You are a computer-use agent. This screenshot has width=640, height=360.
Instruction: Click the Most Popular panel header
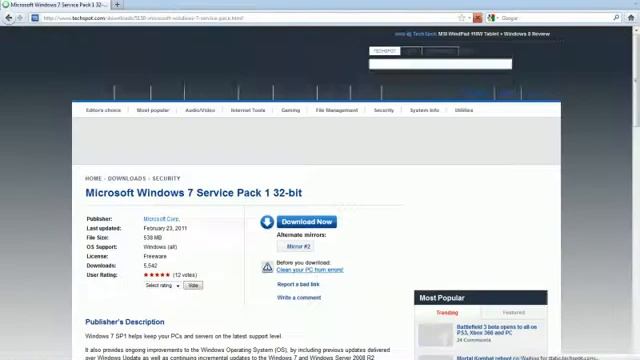coord(480,298)
